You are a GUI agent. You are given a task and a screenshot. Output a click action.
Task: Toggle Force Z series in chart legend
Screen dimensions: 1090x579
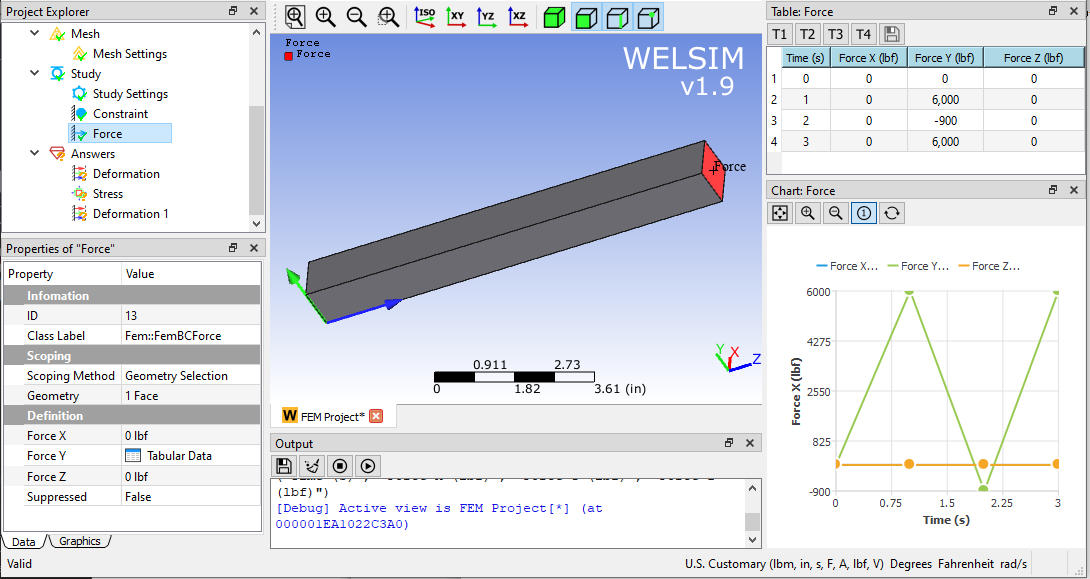pyautogui.click(x=989, y=266)
